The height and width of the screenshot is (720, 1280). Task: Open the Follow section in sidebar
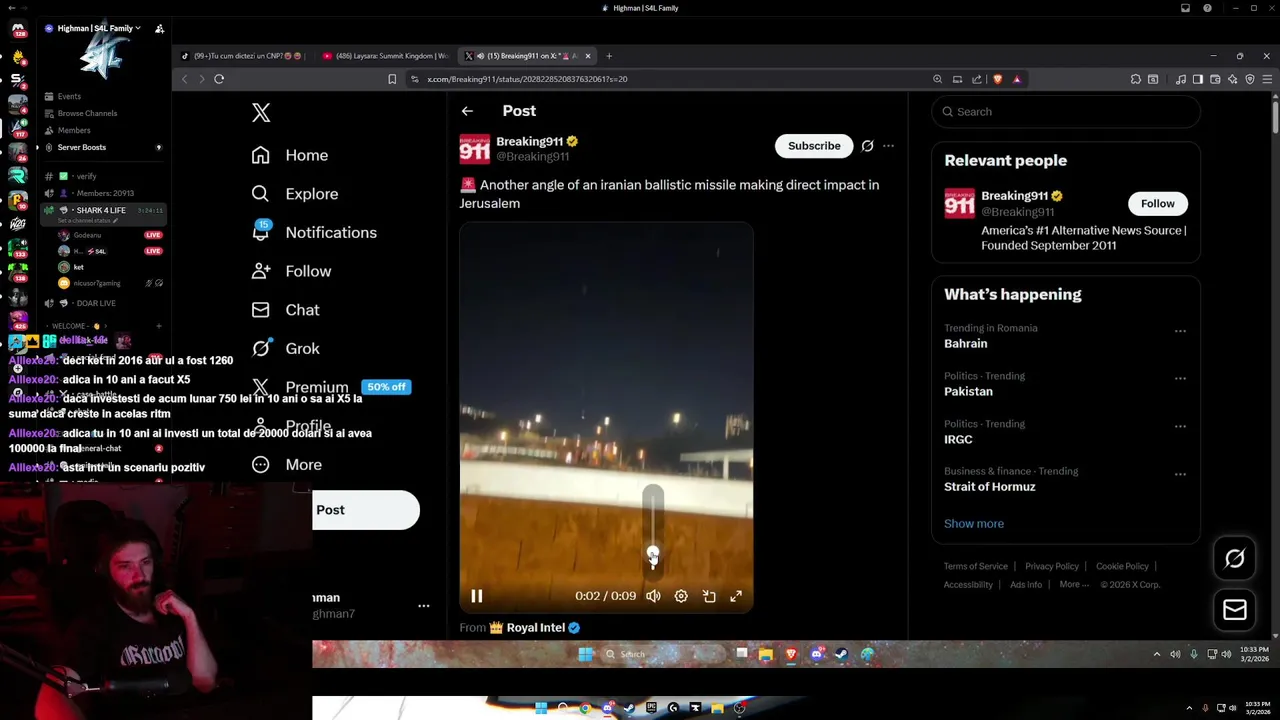pos(291,271)
